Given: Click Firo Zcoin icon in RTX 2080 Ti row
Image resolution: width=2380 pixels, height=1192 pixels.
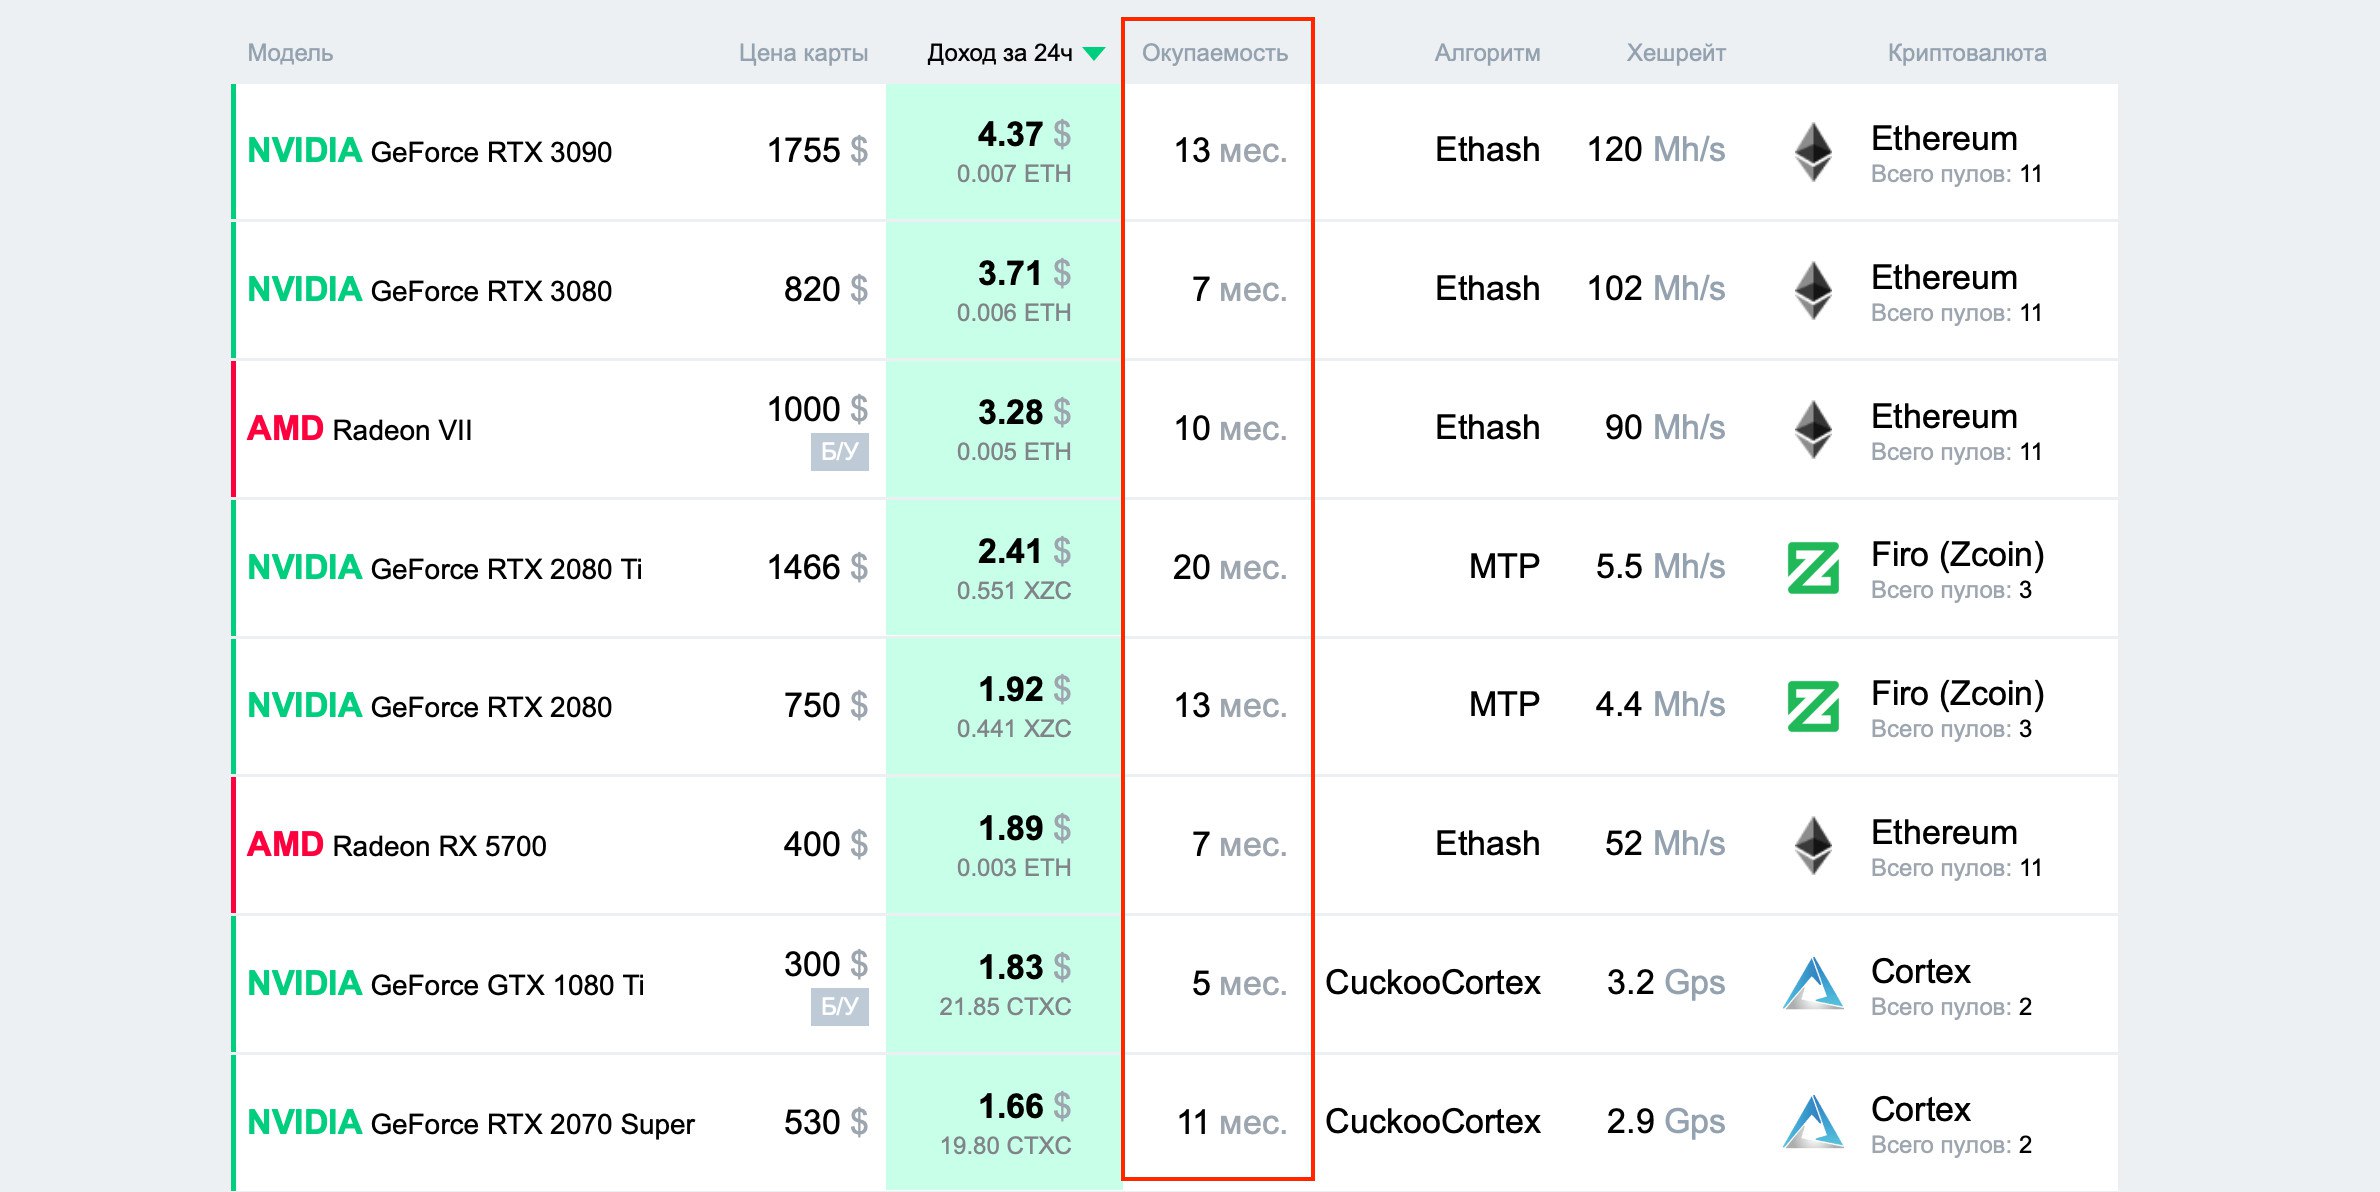Looking at the screenshot, I should click(1813, 568).
